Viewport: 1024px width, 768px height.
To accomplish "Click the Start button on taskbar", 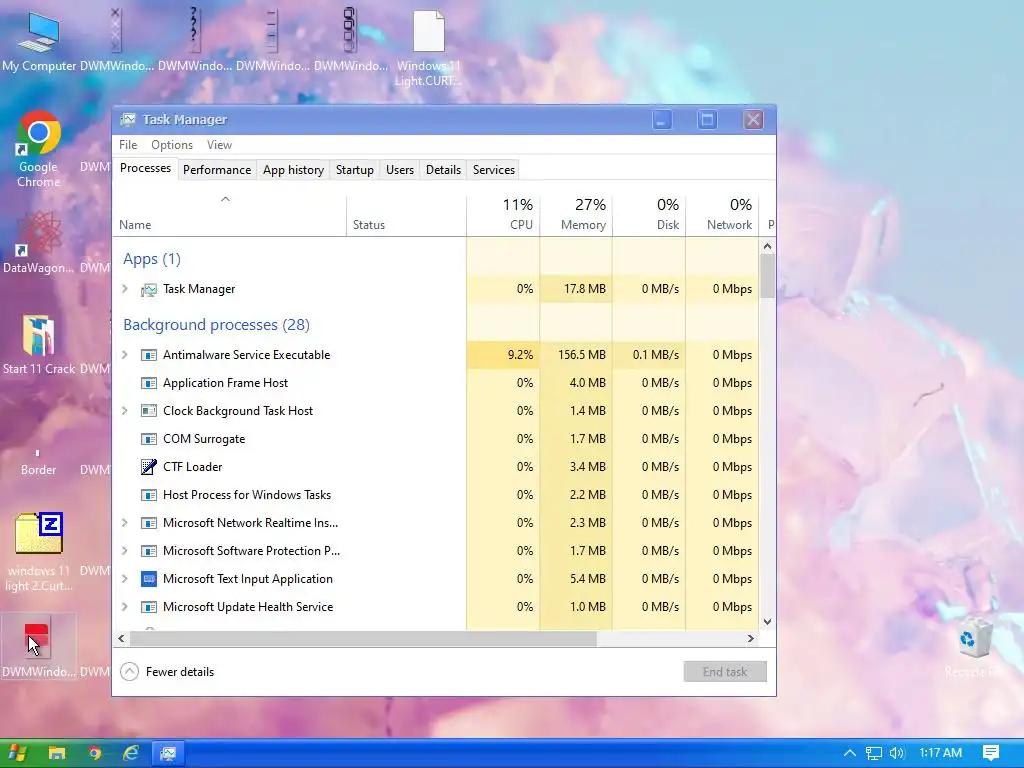I will click(x=16, y=753).
